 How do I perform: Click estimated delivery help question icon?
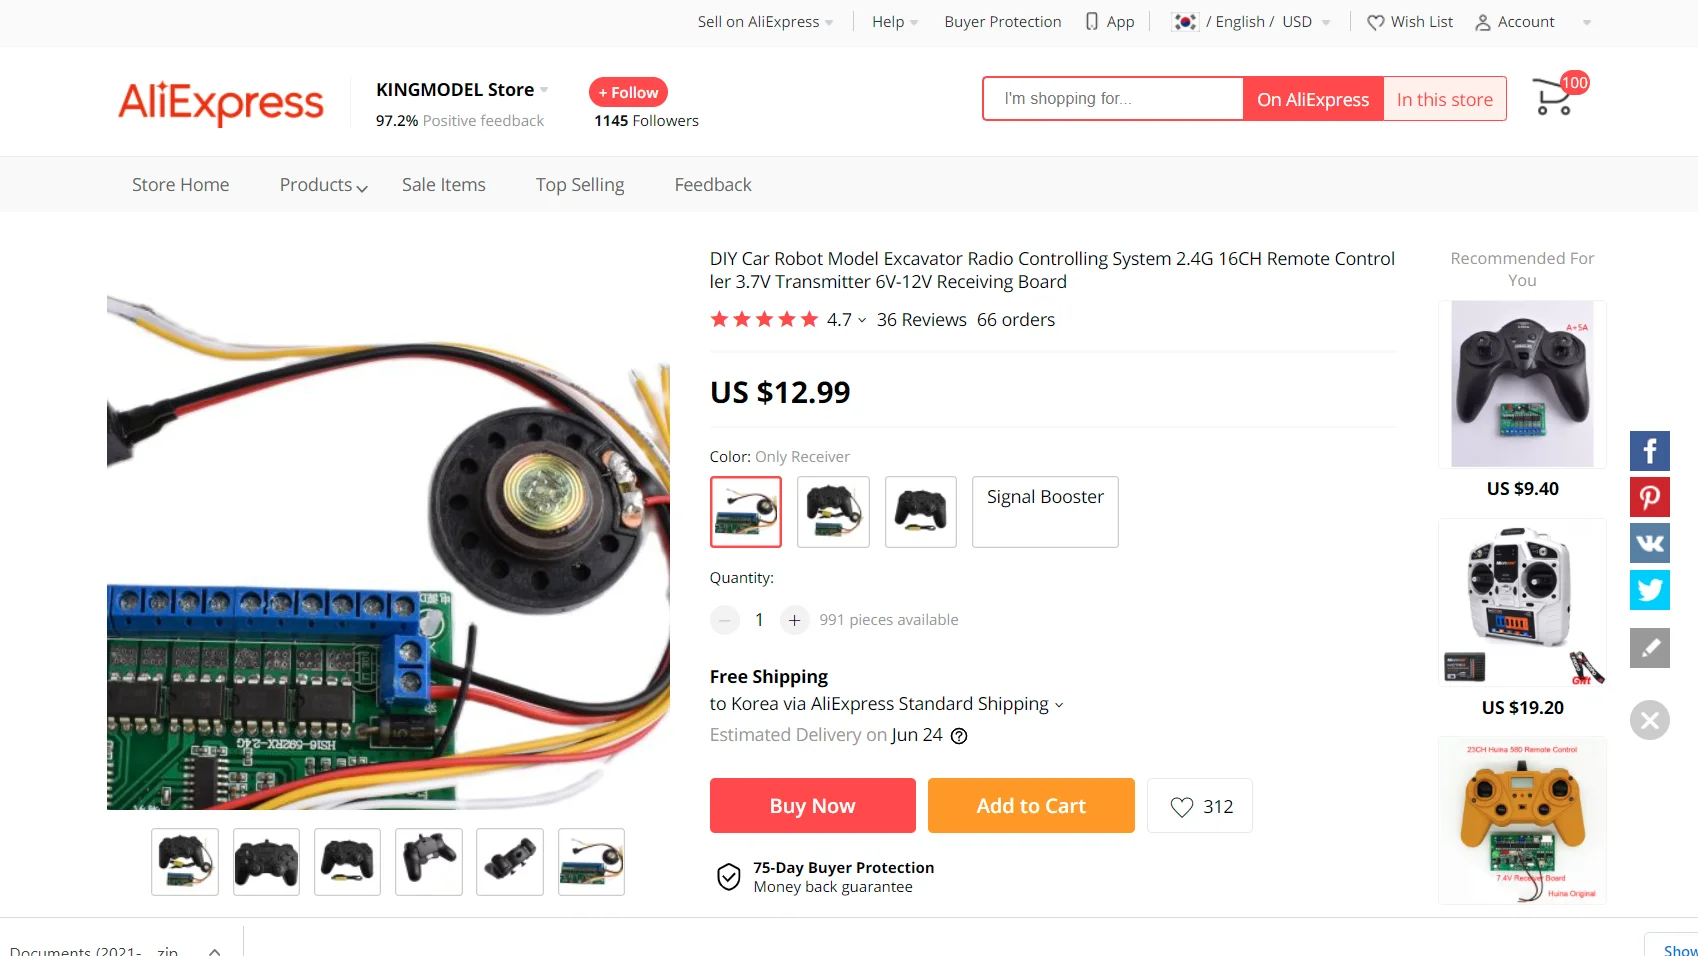click(959, 736)
